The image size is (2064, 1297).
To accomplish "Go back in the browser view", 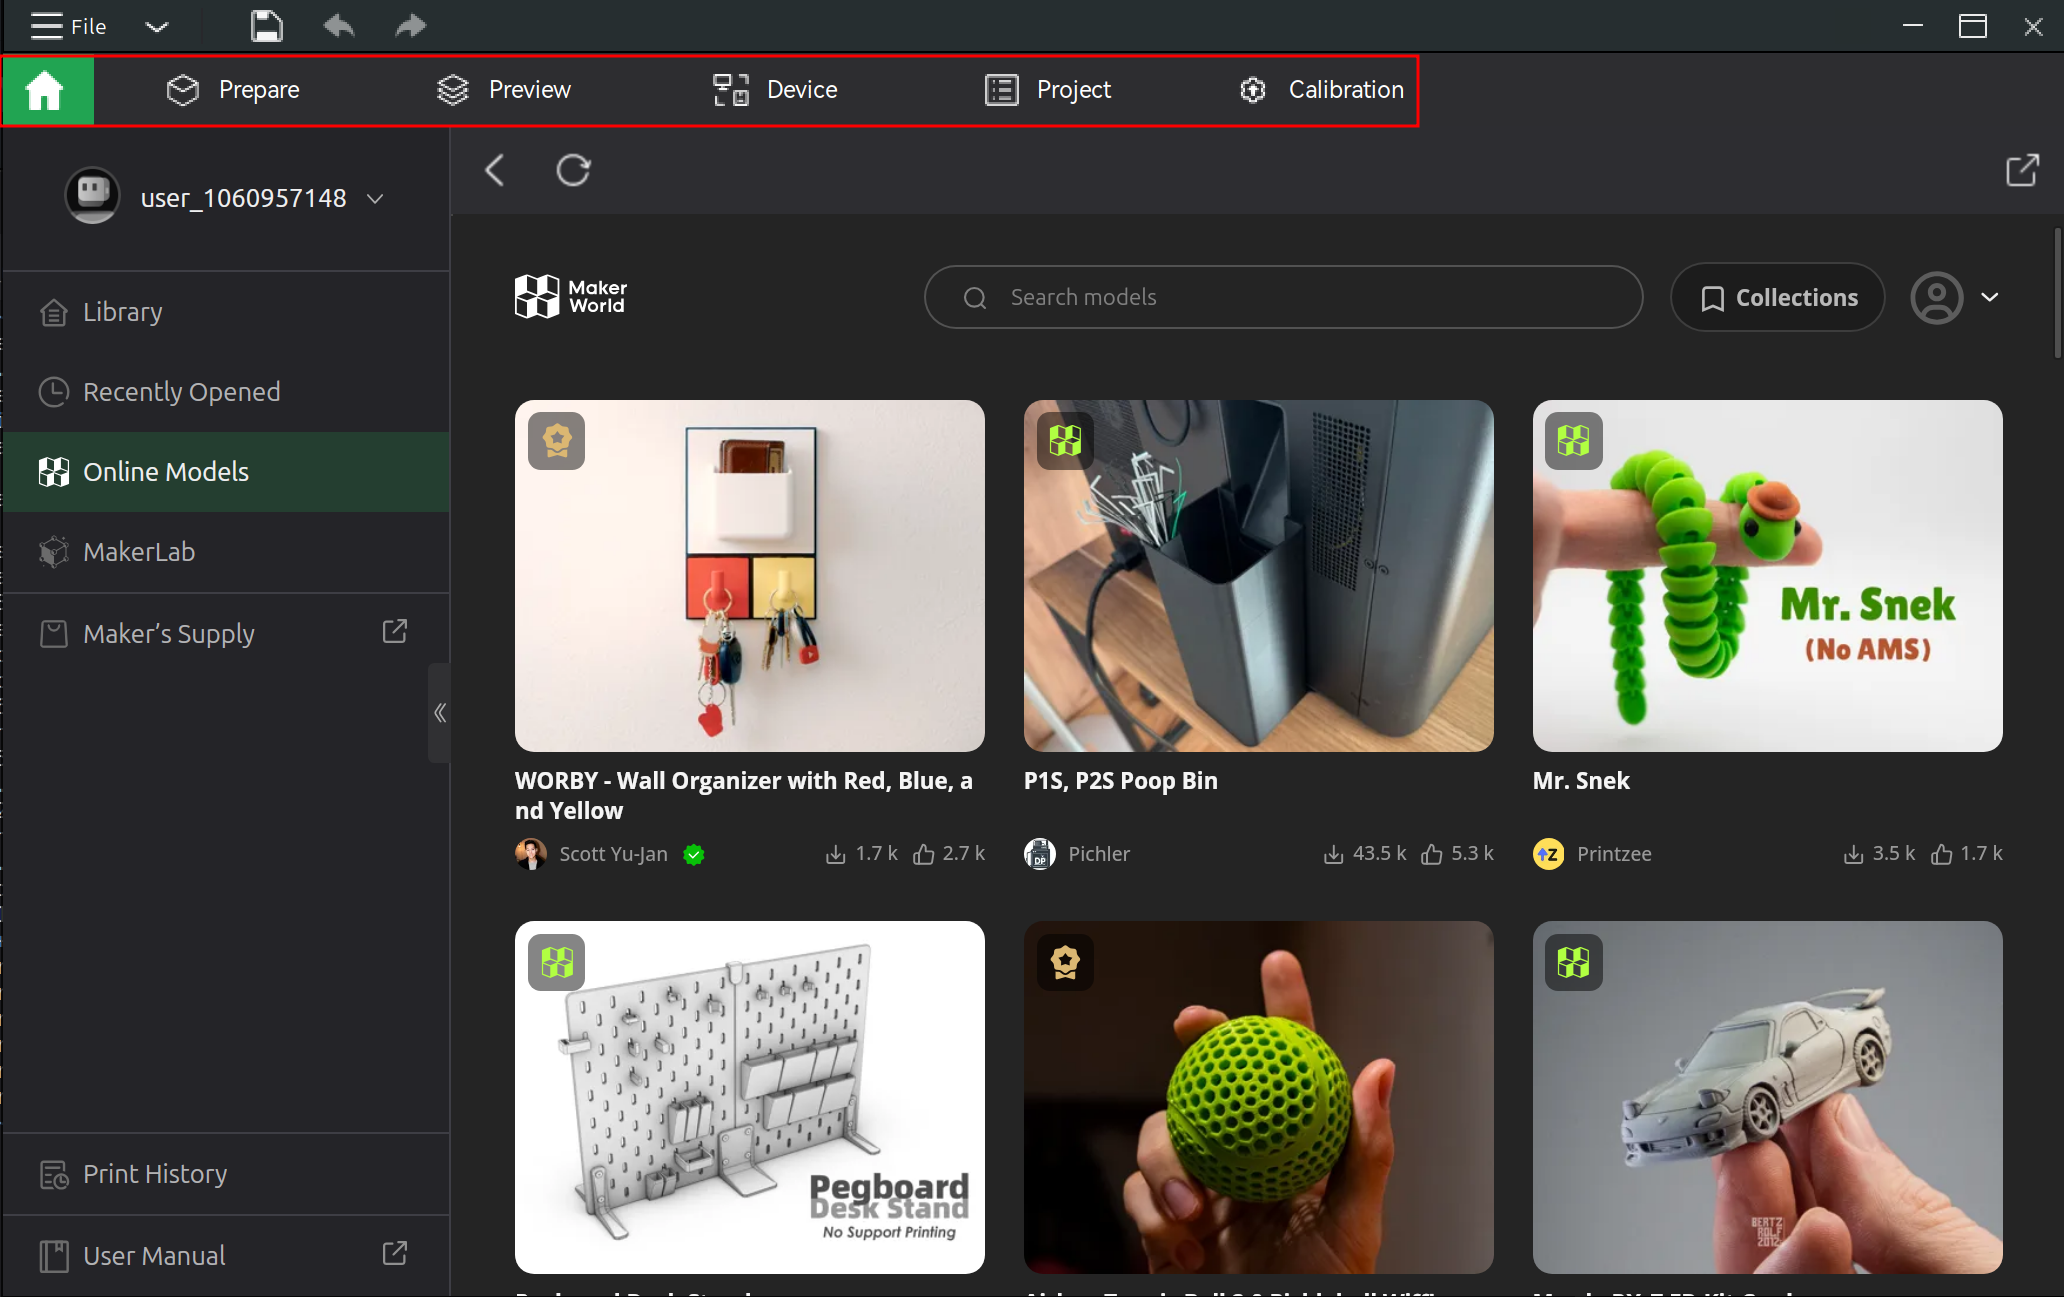I will 495,170.
